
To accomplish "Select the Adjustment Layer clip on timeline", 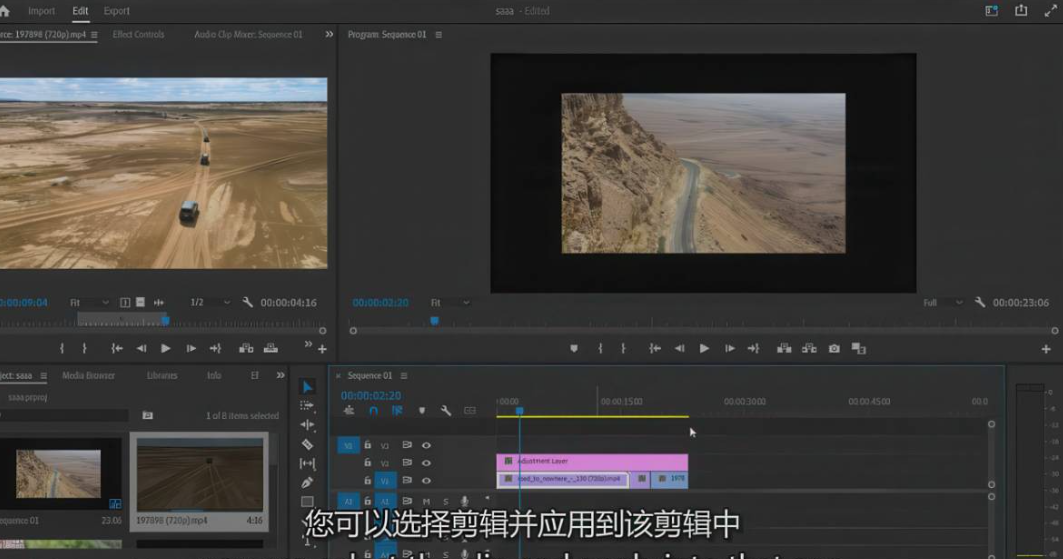I will [x=592, y=462].
